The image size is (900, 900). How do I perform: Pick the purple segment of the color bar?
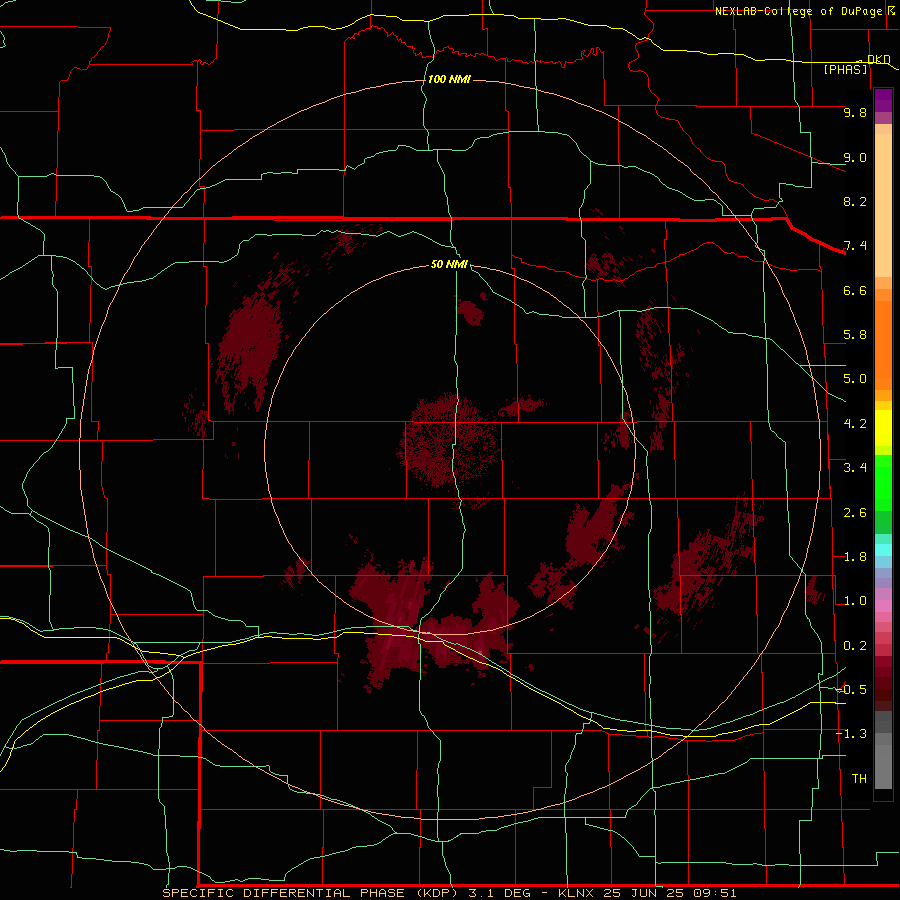[883, 101]
